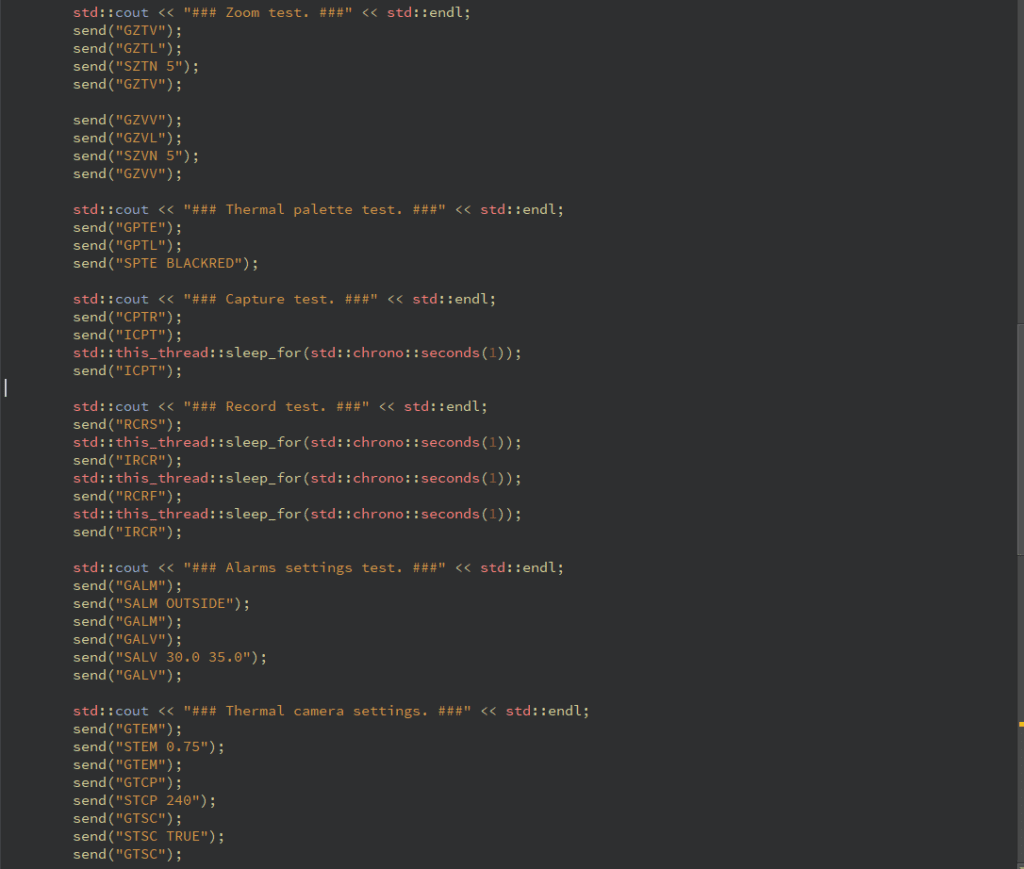Screen dimensions: 1024x869
Task: Jump to the yellow marker in scrollbar
Action: click(x=1021, y=724)
